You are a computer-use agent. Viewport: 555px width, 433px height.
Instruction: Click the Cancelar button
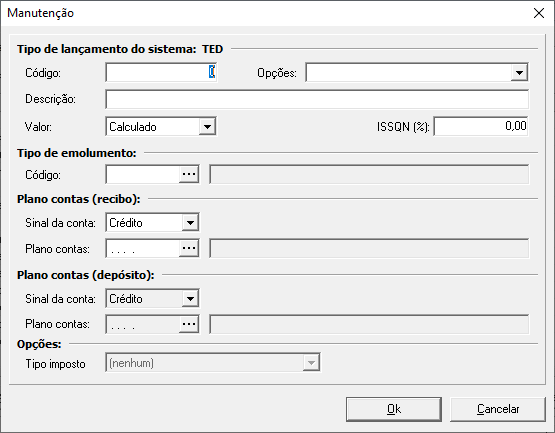[498, 409]
